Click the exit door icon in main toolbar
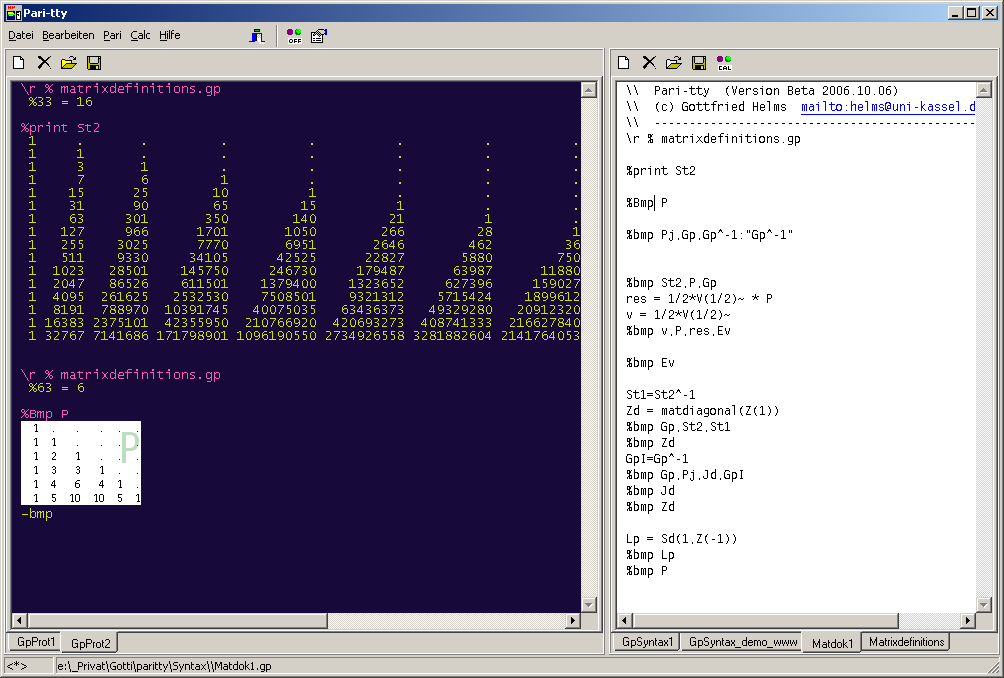Screen dimensions: 1004x678 click(x=257, y=35)
